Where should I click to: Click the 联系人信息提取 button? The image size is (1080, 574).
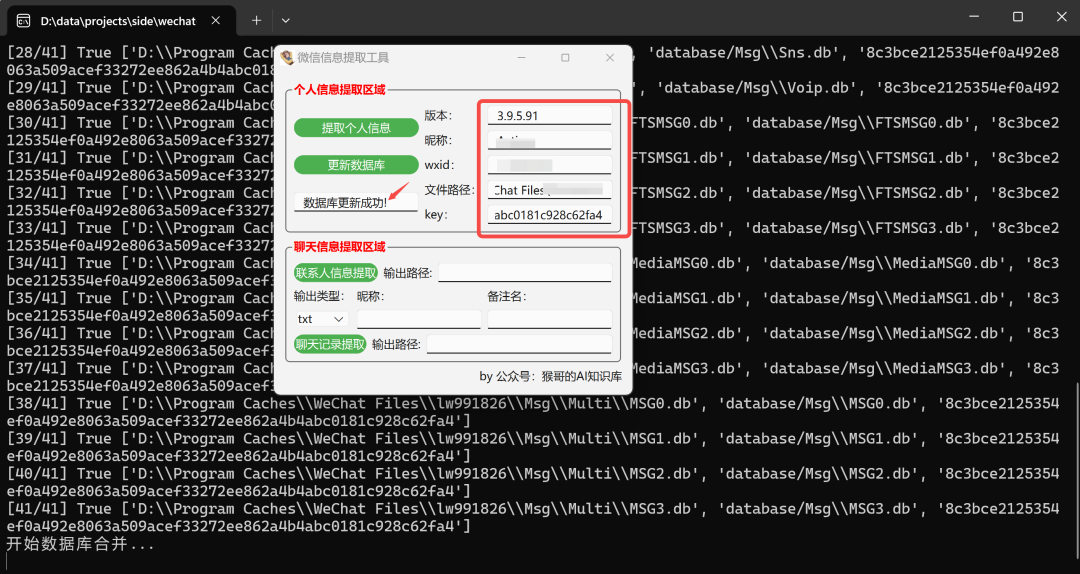point(336,273)
